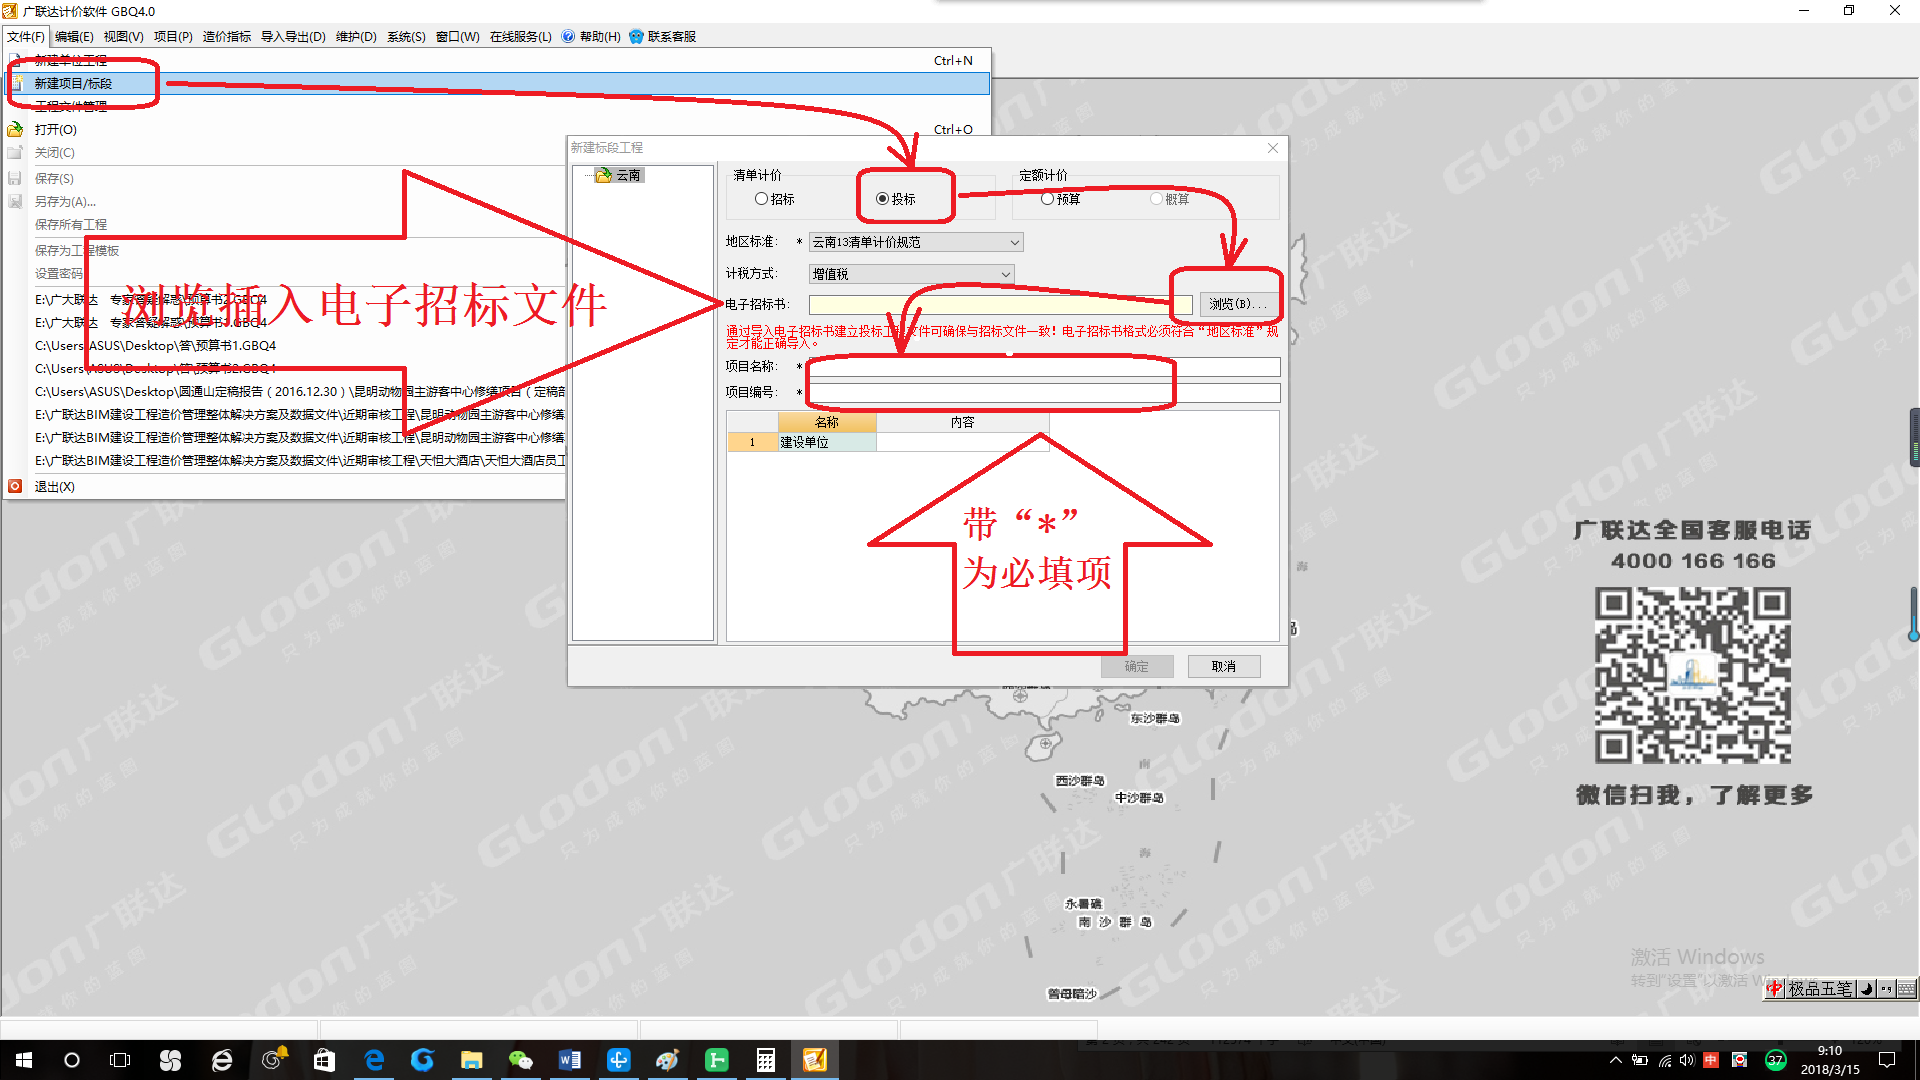This screenshot has width=1920, height=1080.
Task: Launch Internet Explorer from the taskbar
Action: (221, 1060)
